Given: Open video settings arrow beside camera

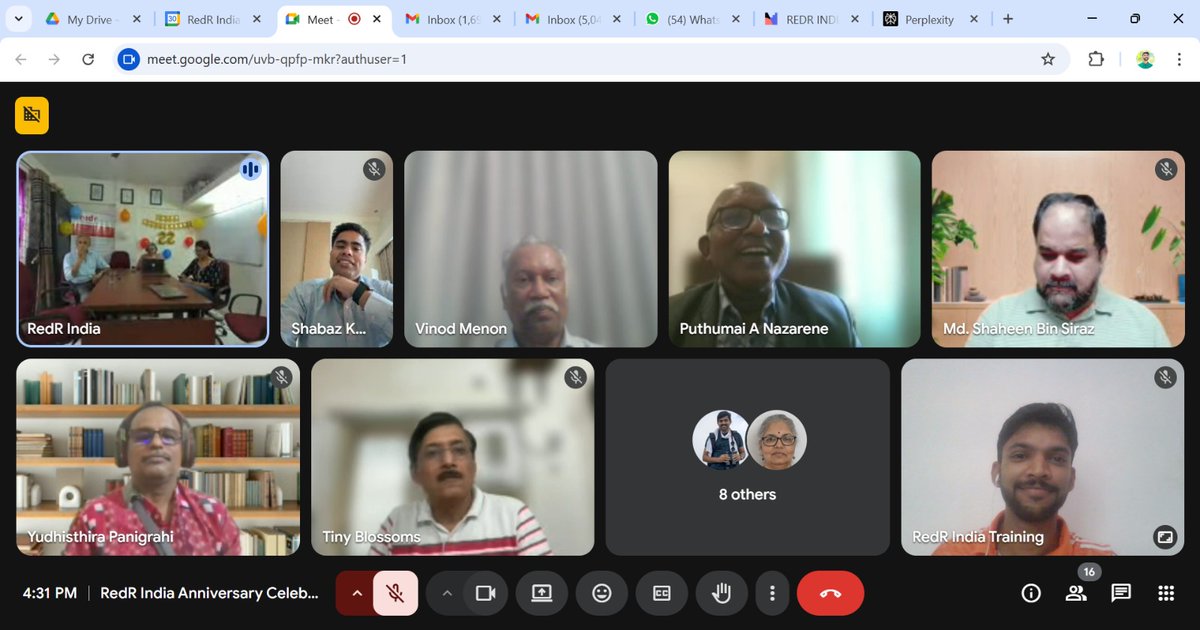Looking at the screenshot, I should coord(446,593).
